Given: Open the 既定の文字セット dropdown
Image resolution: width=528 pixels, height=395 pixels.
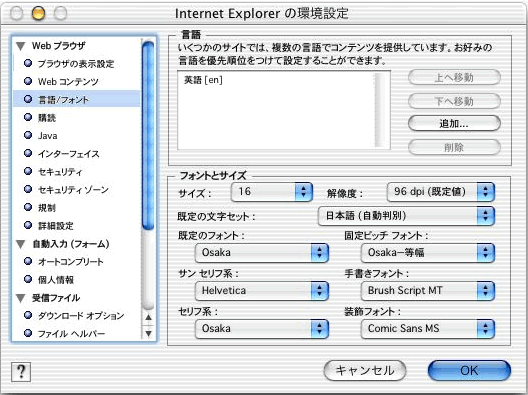Looking at the screenshot, I should tap(406, 216).
